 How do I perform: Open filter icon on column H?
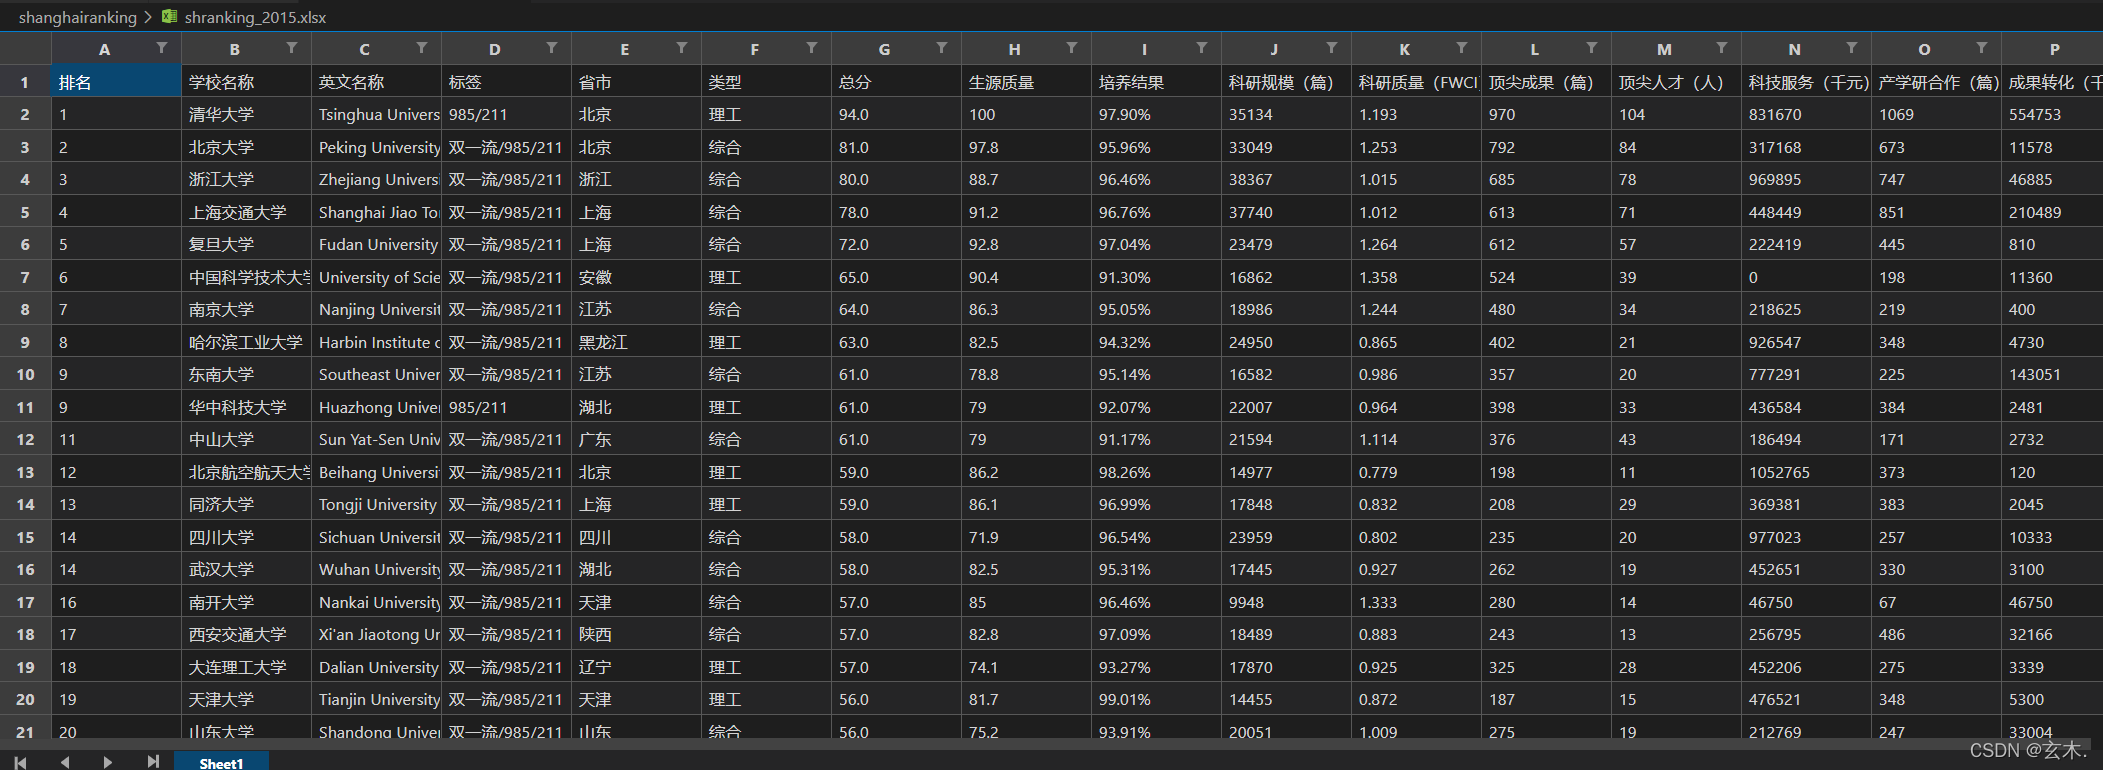(1072, 48)
